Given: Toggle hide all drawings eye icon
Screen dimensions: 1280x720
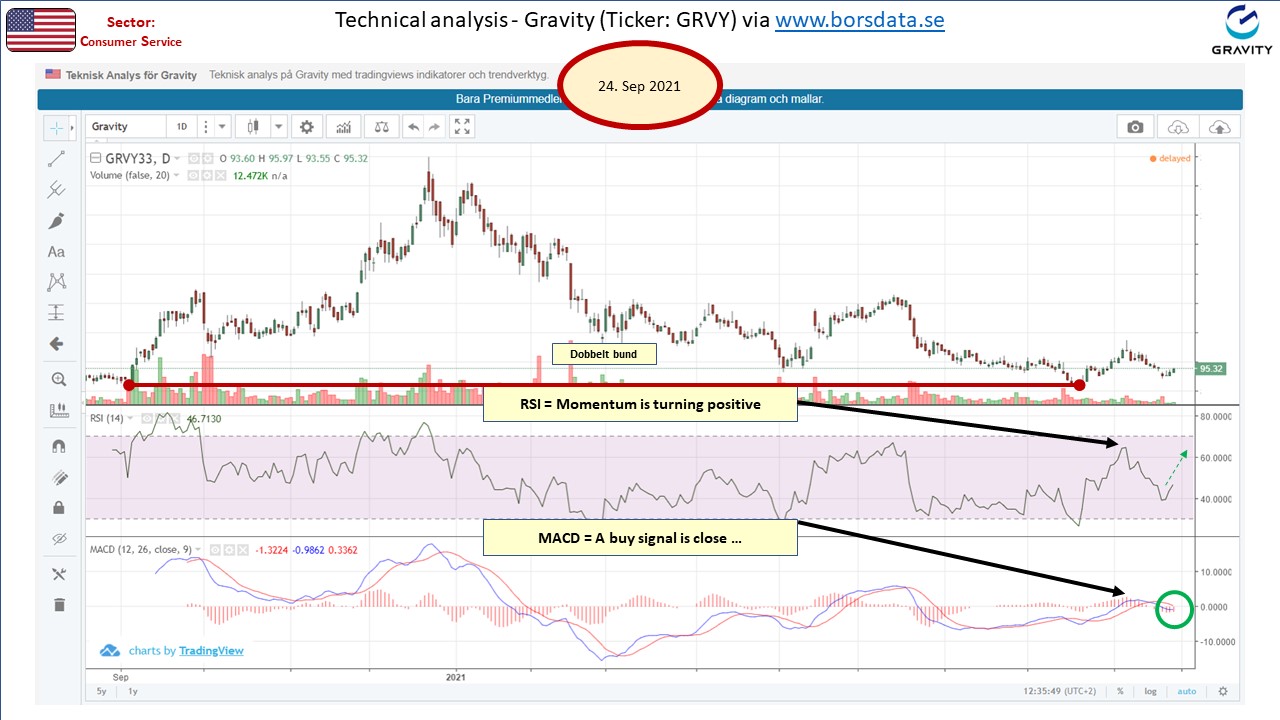Looking at the screenshot, I should point(57,539).
